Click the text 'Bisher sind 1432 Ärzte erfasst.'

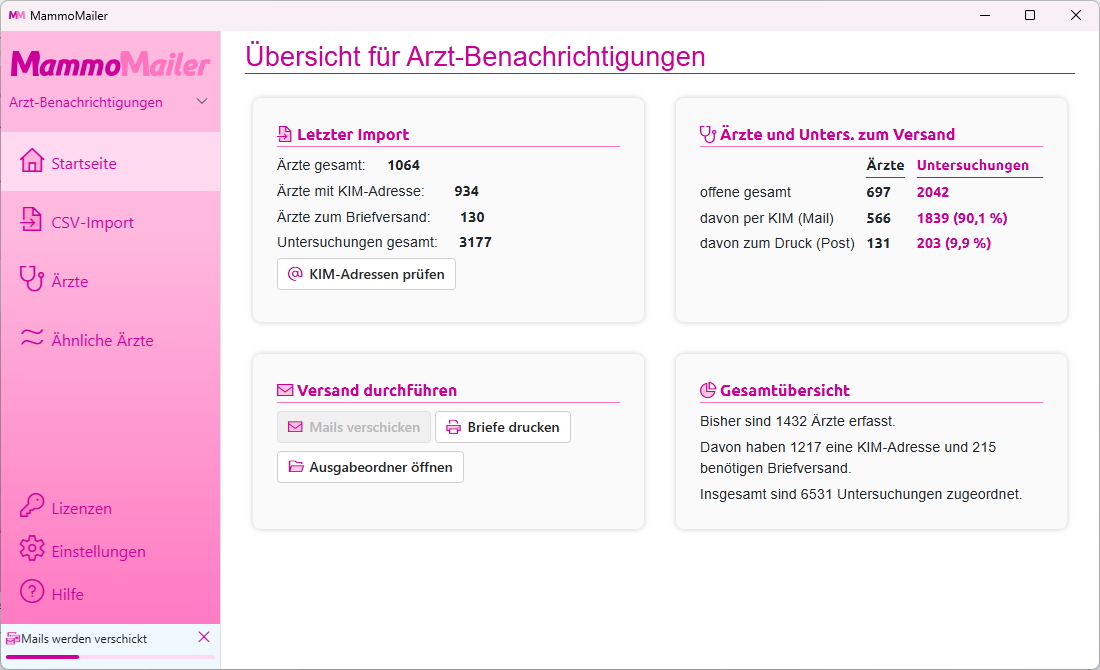click(798, 422)
